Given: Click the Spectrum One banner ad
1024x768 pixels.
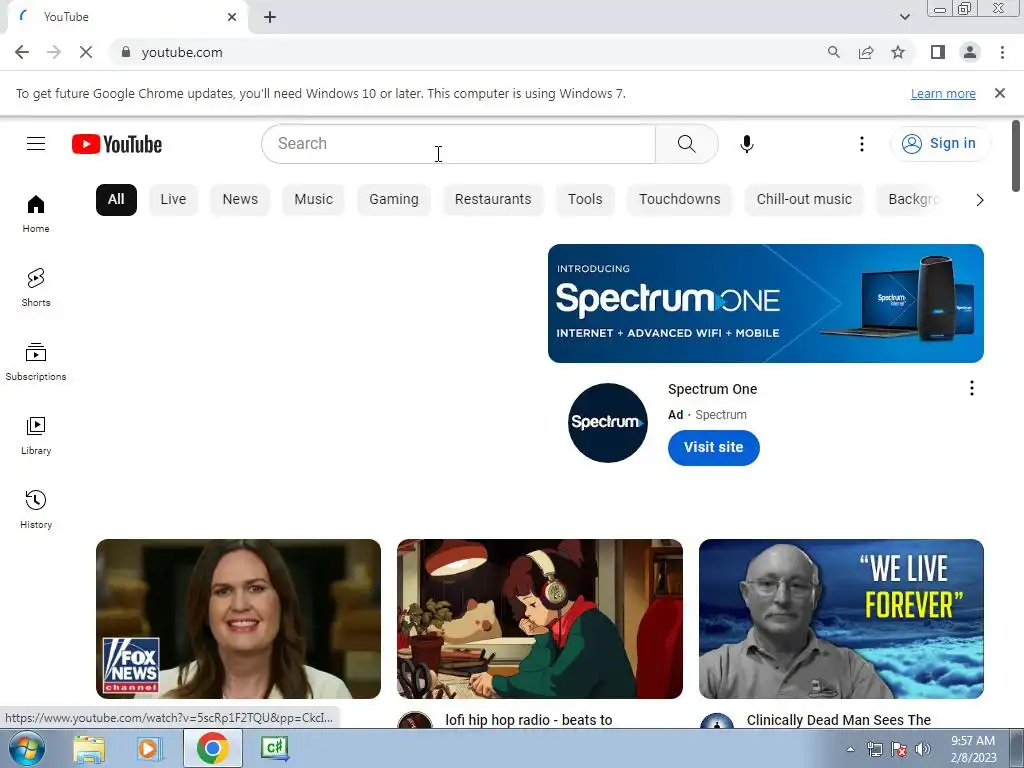Looking at the screenshot, I should click(x=765, y=303).
